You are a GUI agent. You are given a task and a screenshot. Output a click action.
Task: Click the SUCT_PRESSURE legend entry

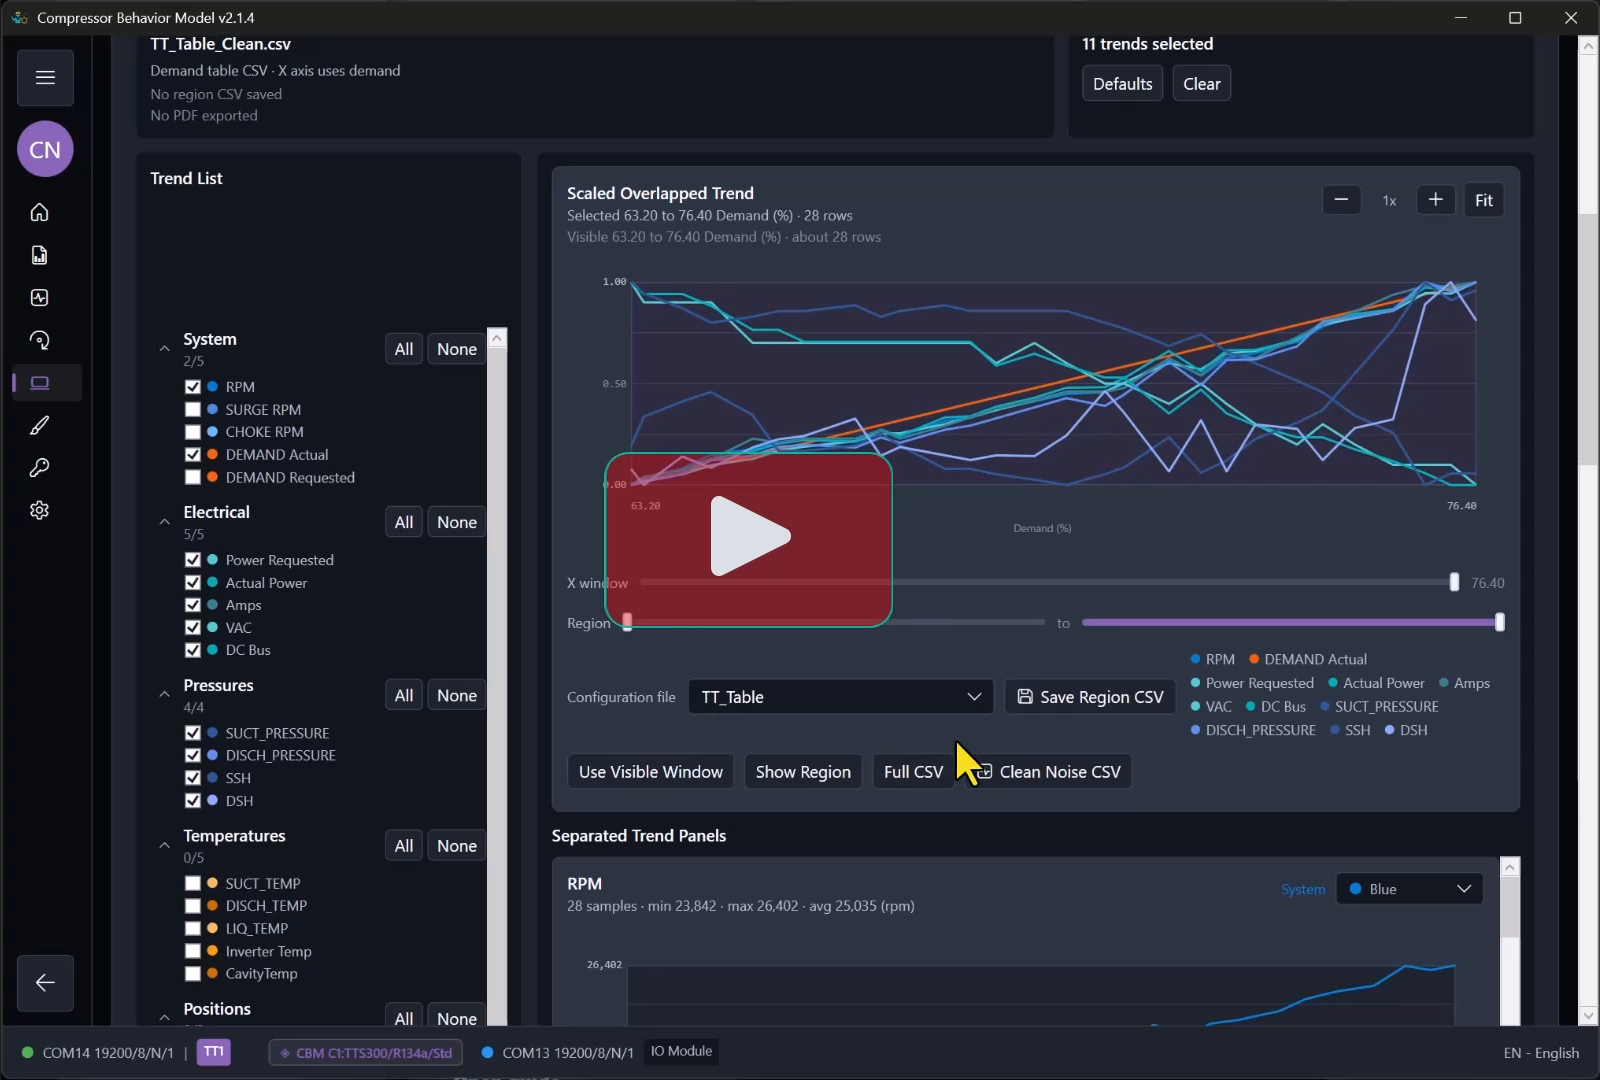coord(1379,707)
